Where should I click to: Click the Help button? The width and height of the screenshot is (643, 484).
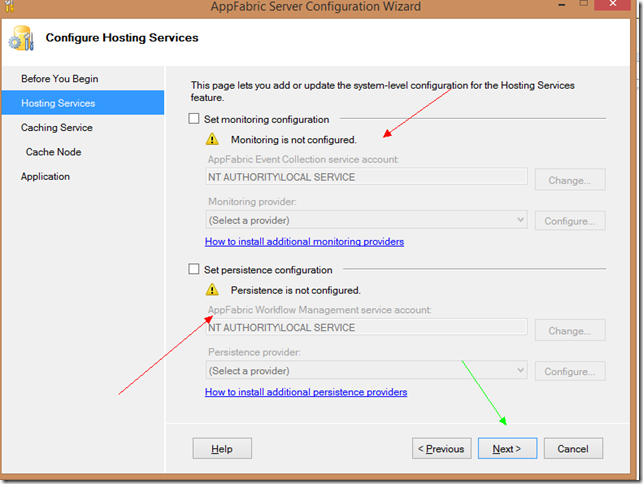[x=222, y=448]
